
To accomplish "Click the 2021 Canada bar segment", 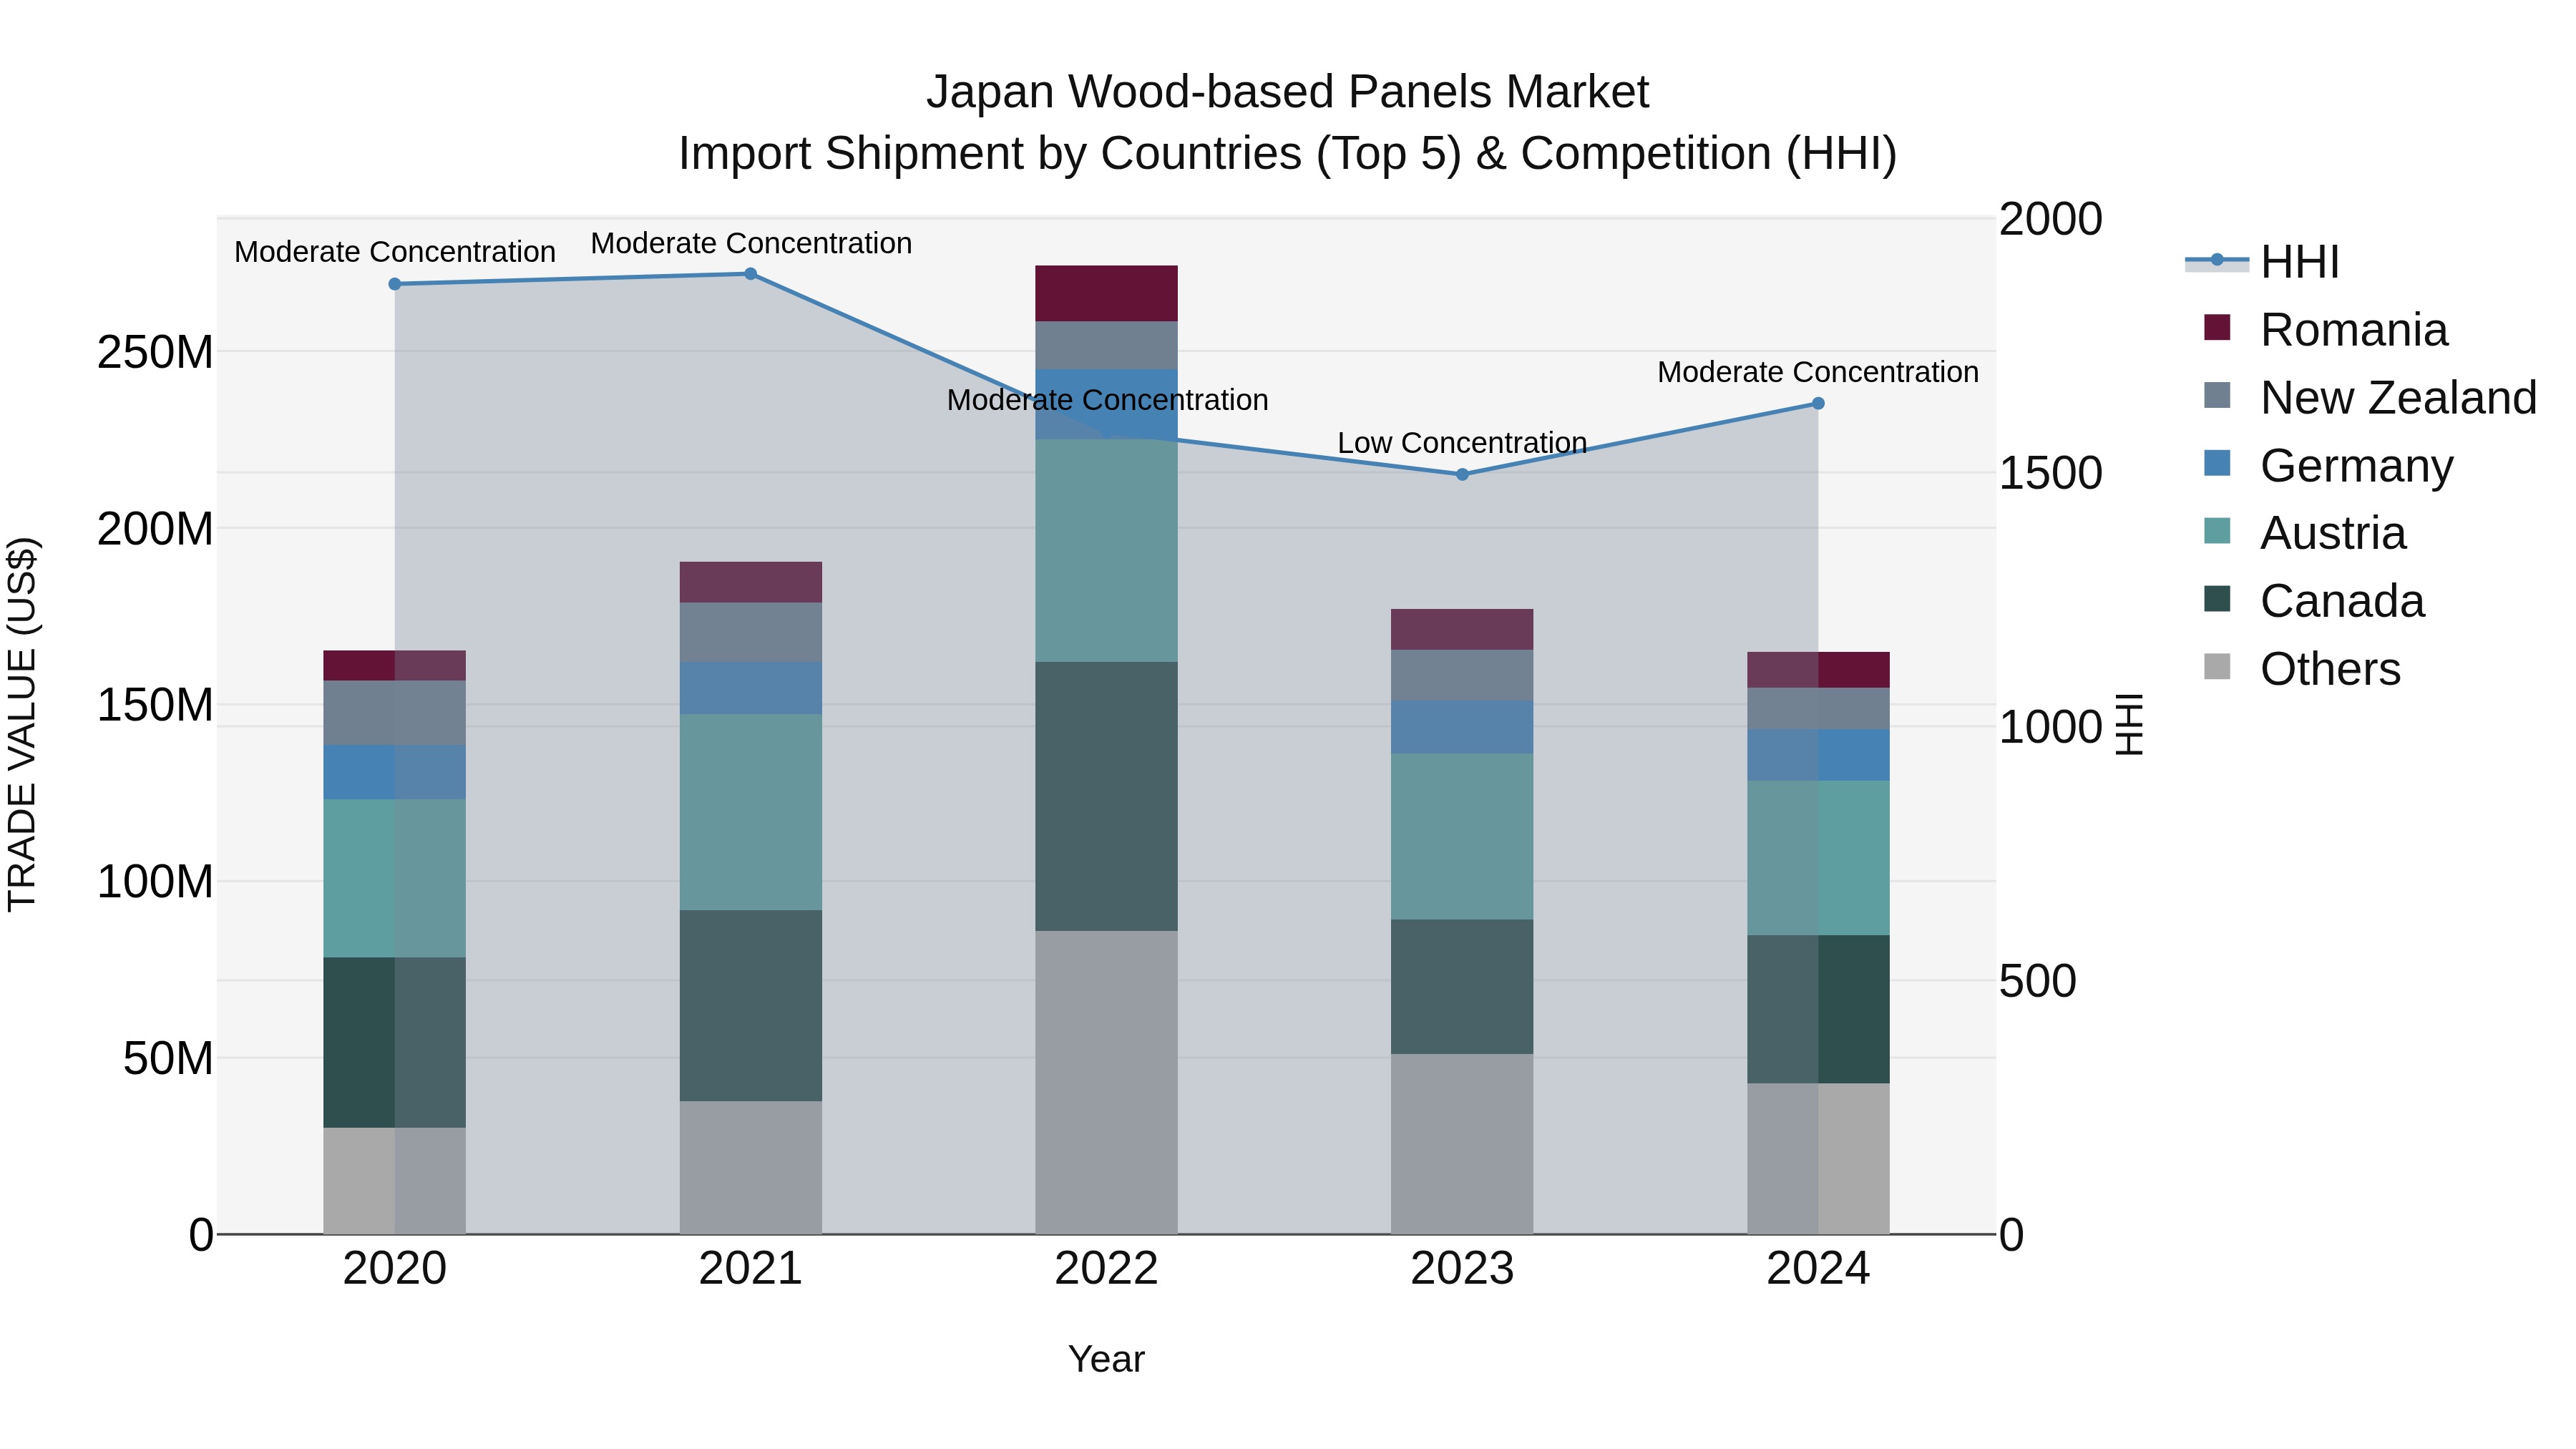I will click(751, 1006).
